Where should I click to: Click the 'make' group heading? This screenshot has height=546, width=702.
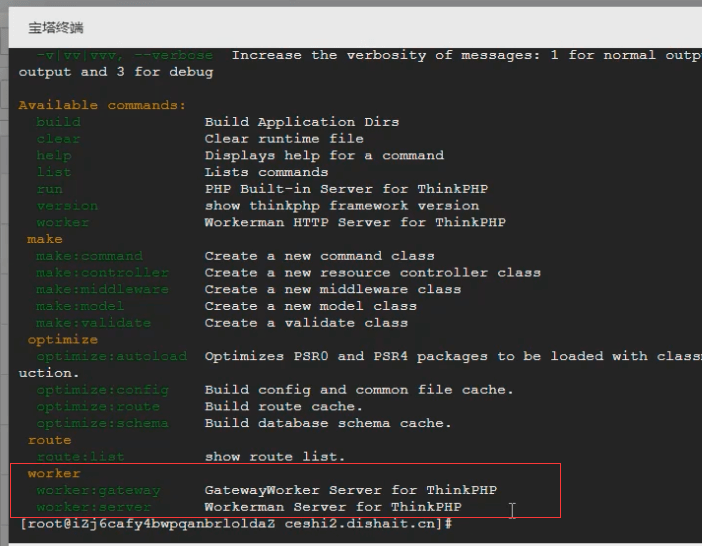point(45,239)
